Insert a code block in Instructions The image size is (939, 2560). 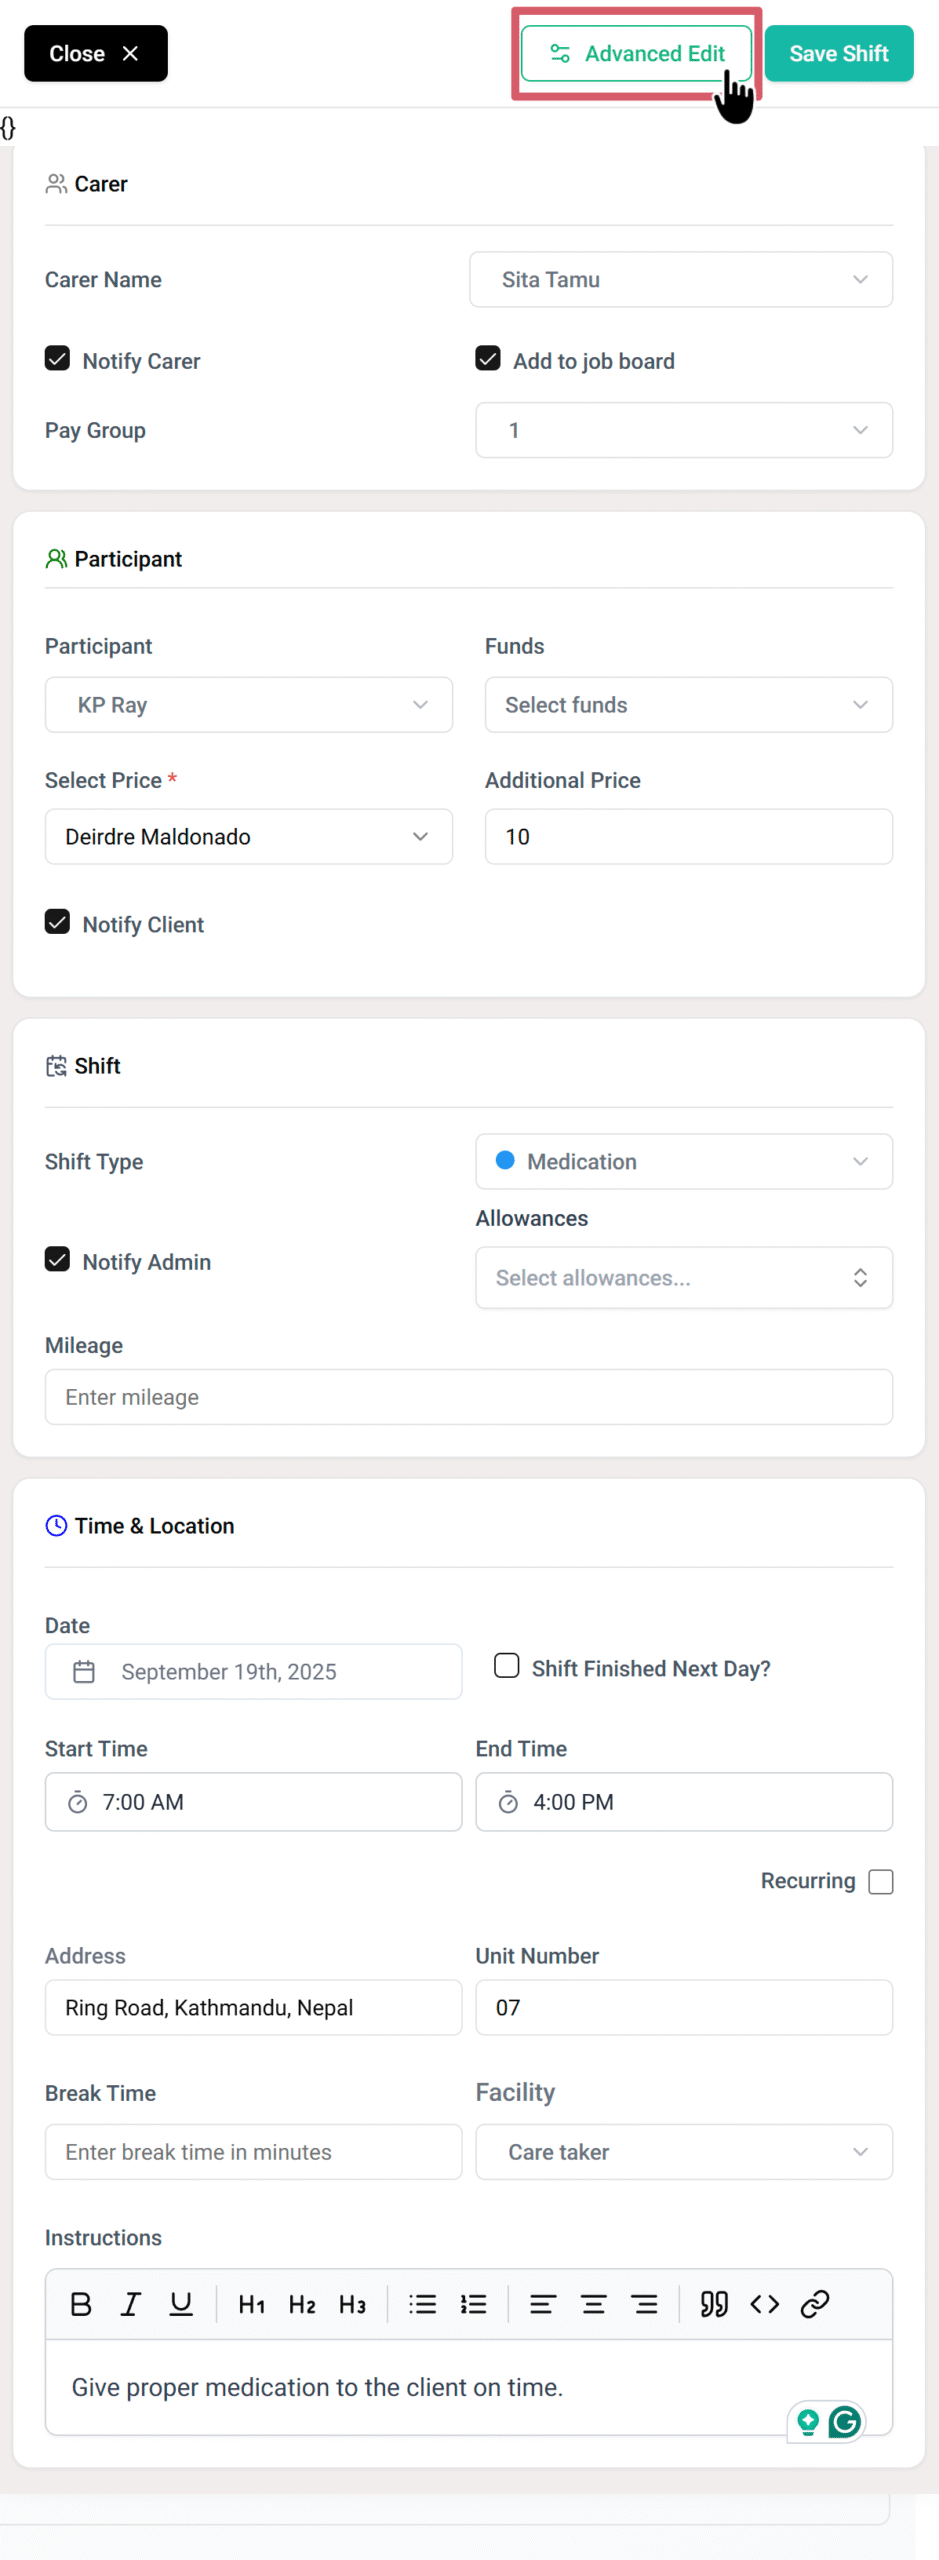click(x=764, y=2303)
